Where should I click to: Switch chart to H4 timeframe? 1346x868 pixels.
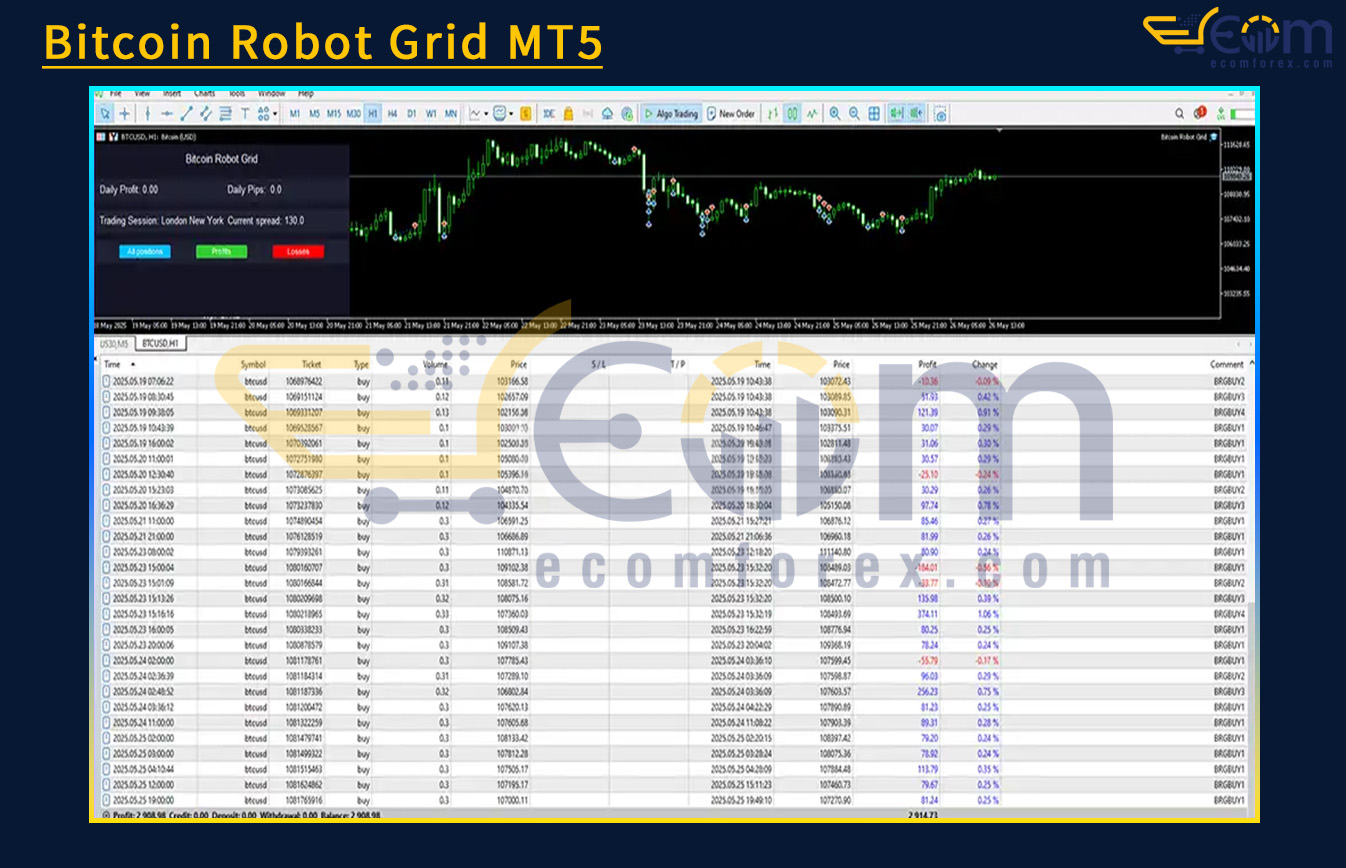392,114
